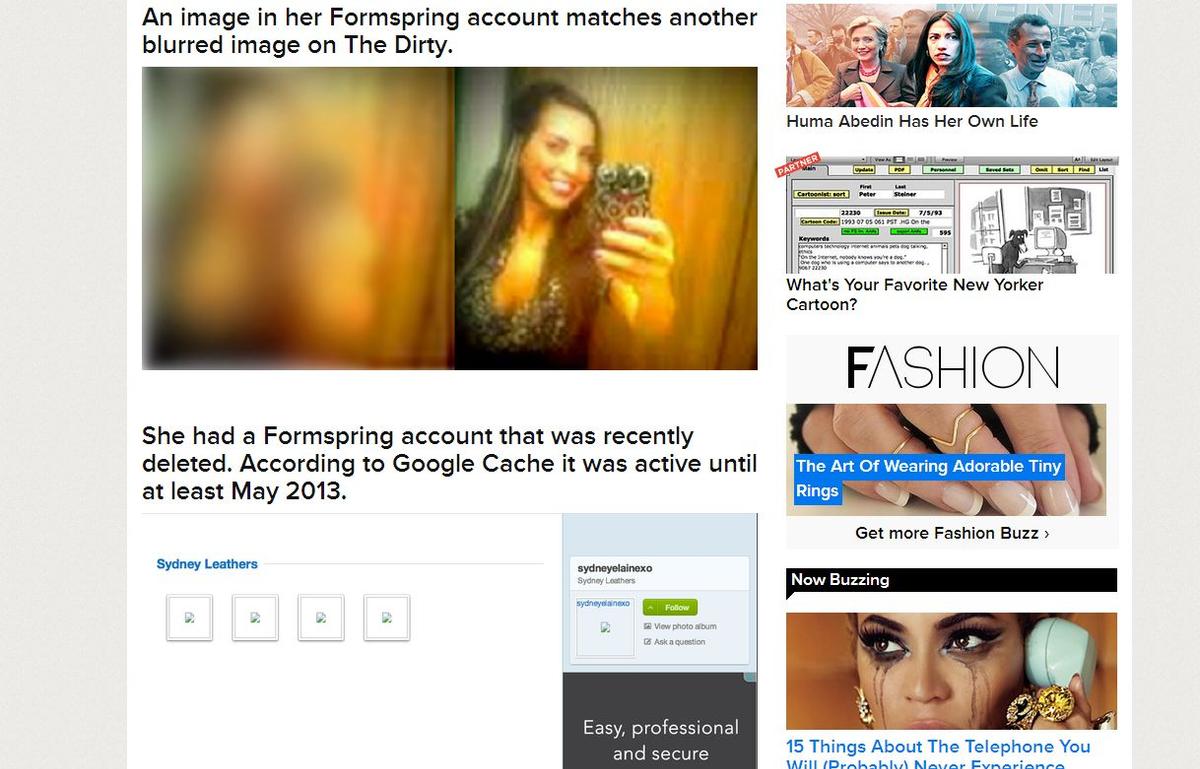Viewport: 1200px width, 769px height.
Task: Open Get more Fashion Buzz link
Action: (x=952, y=533)
